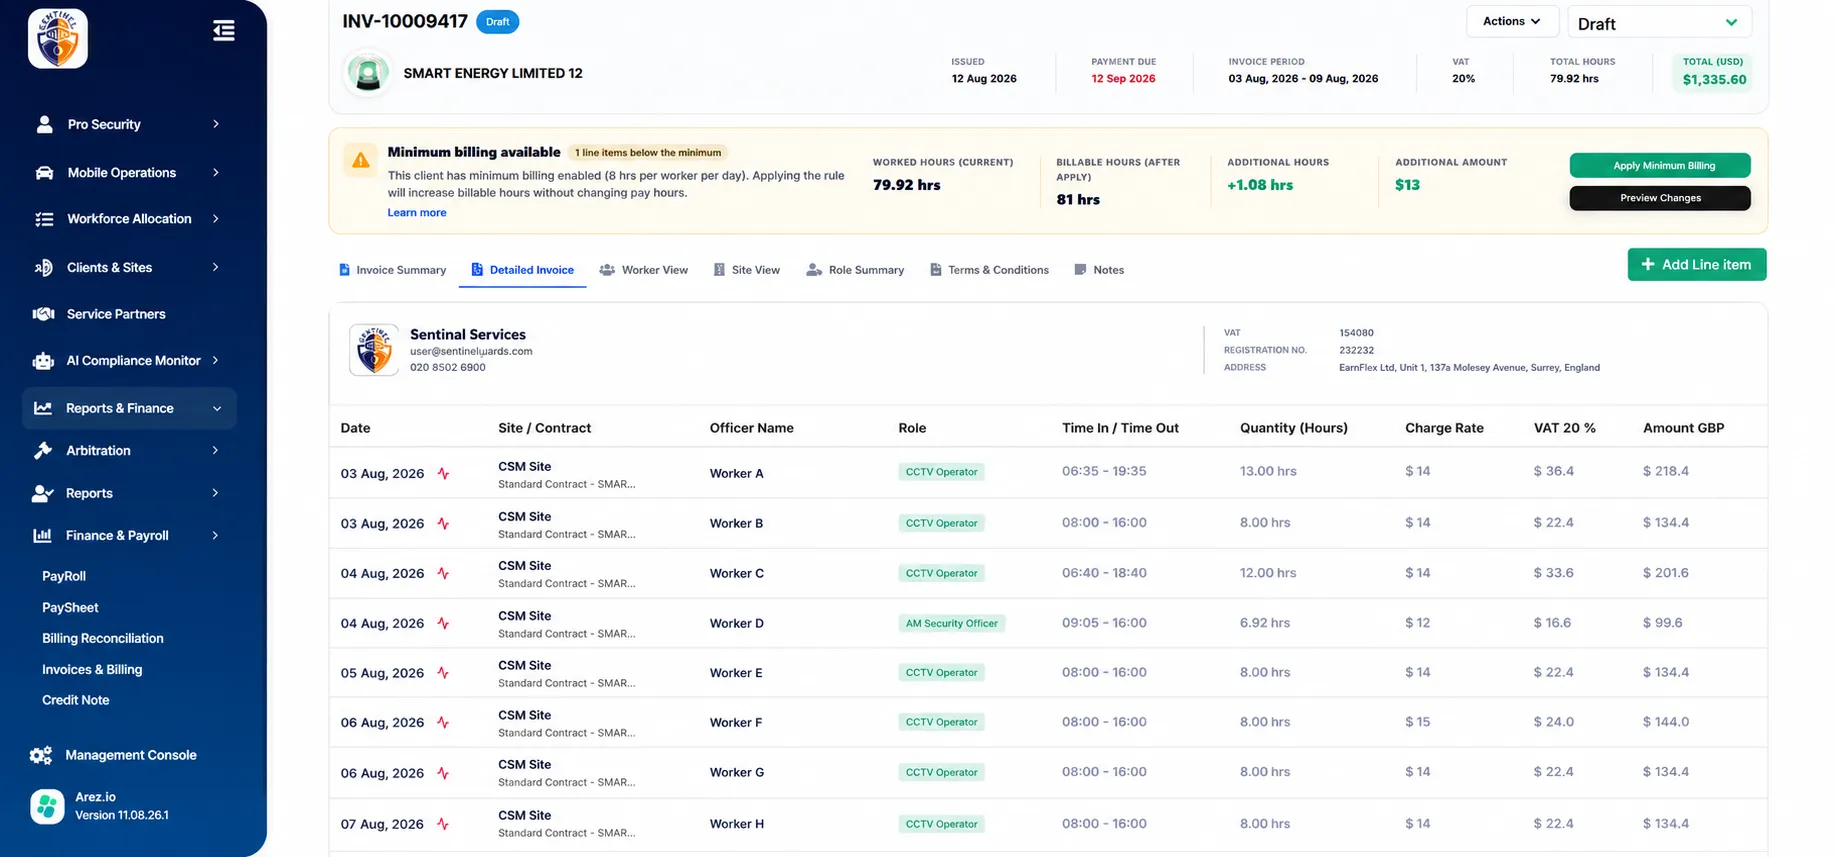Click the '6.92 hrs' quantity cell
Image resolution: width=1836 pixels, height=857 pixels.
pyautogui.click(x=1265, y=623)
